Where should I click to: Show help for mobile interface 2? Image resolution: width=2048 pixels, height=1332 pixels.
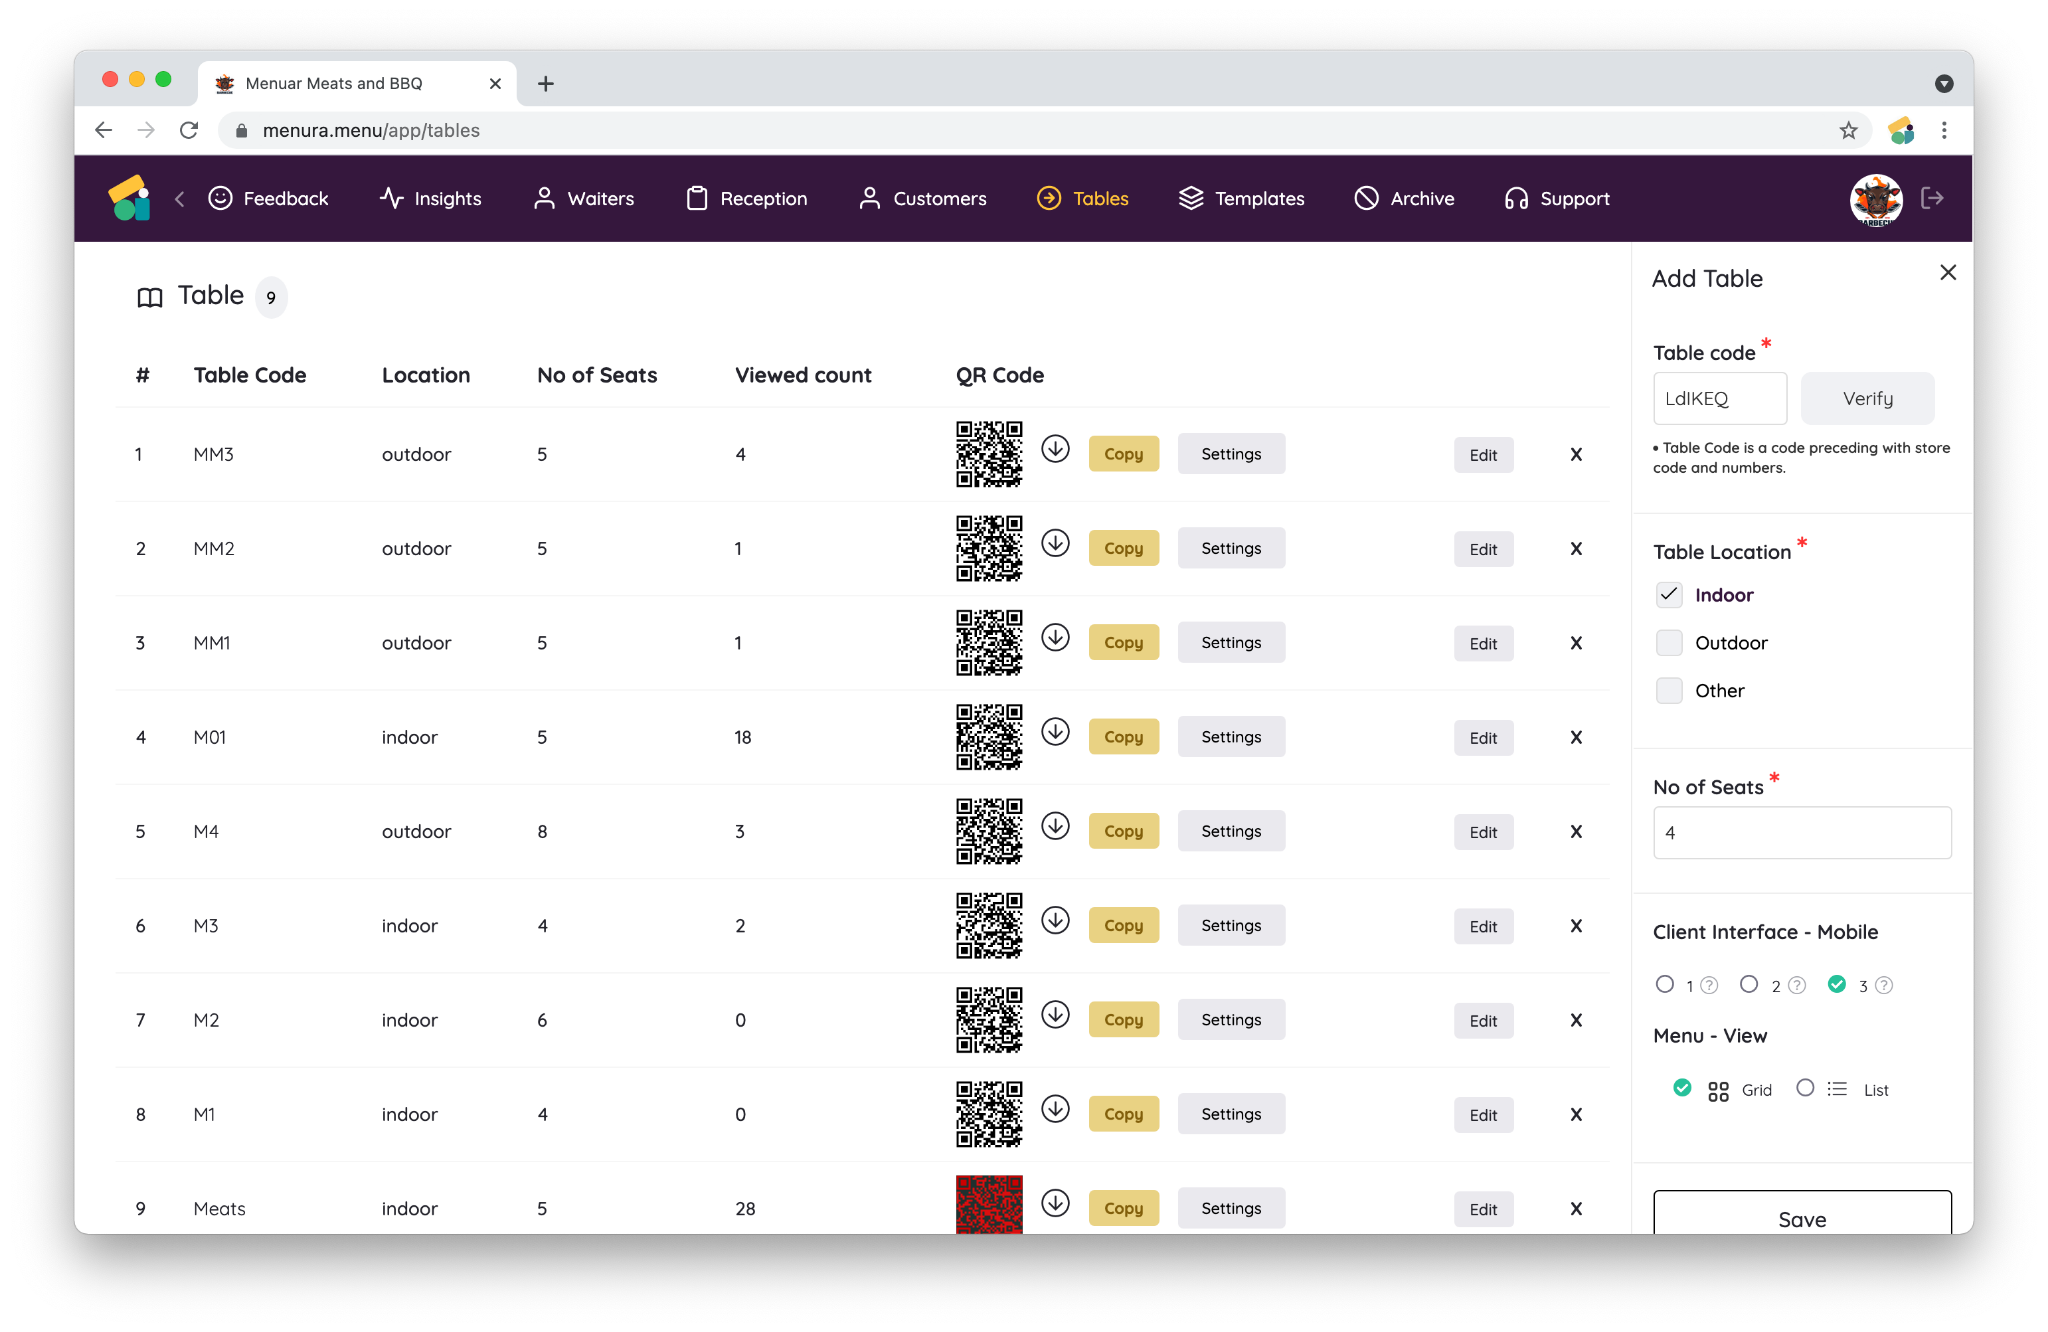[1797, 986]
